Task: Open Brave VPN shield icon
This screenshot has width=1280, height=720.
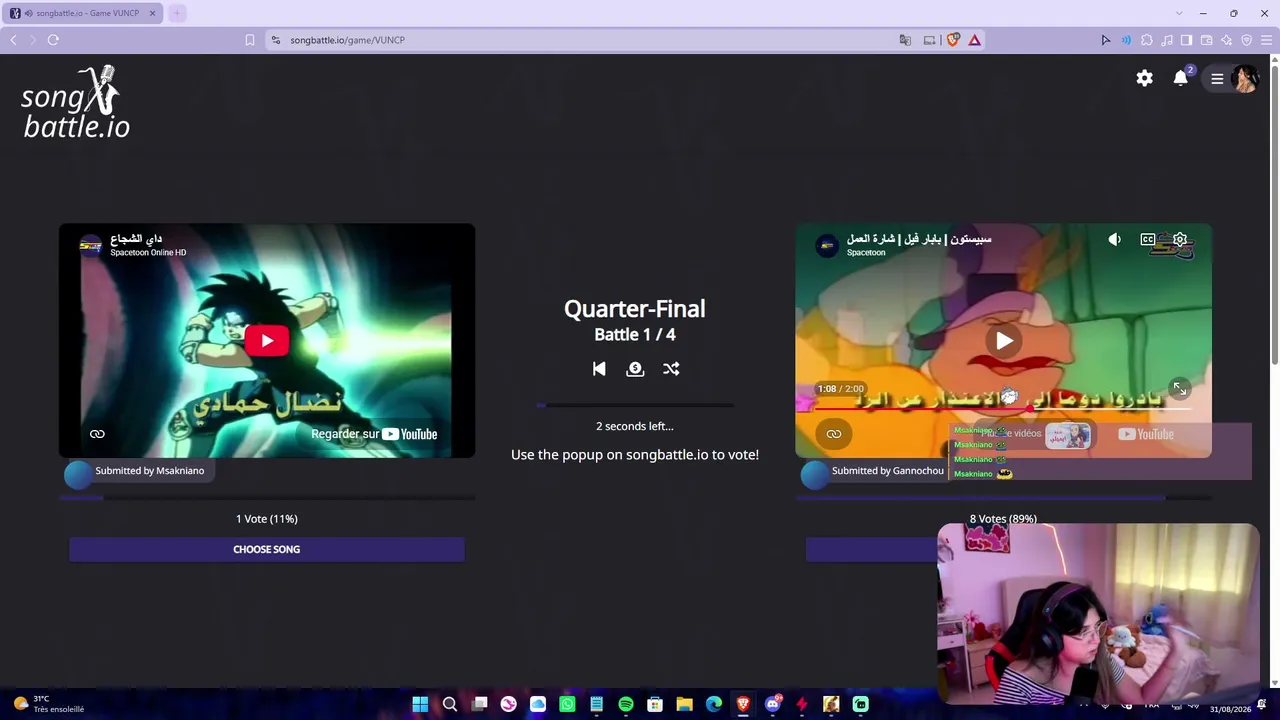Action: tap(1246, 40)
